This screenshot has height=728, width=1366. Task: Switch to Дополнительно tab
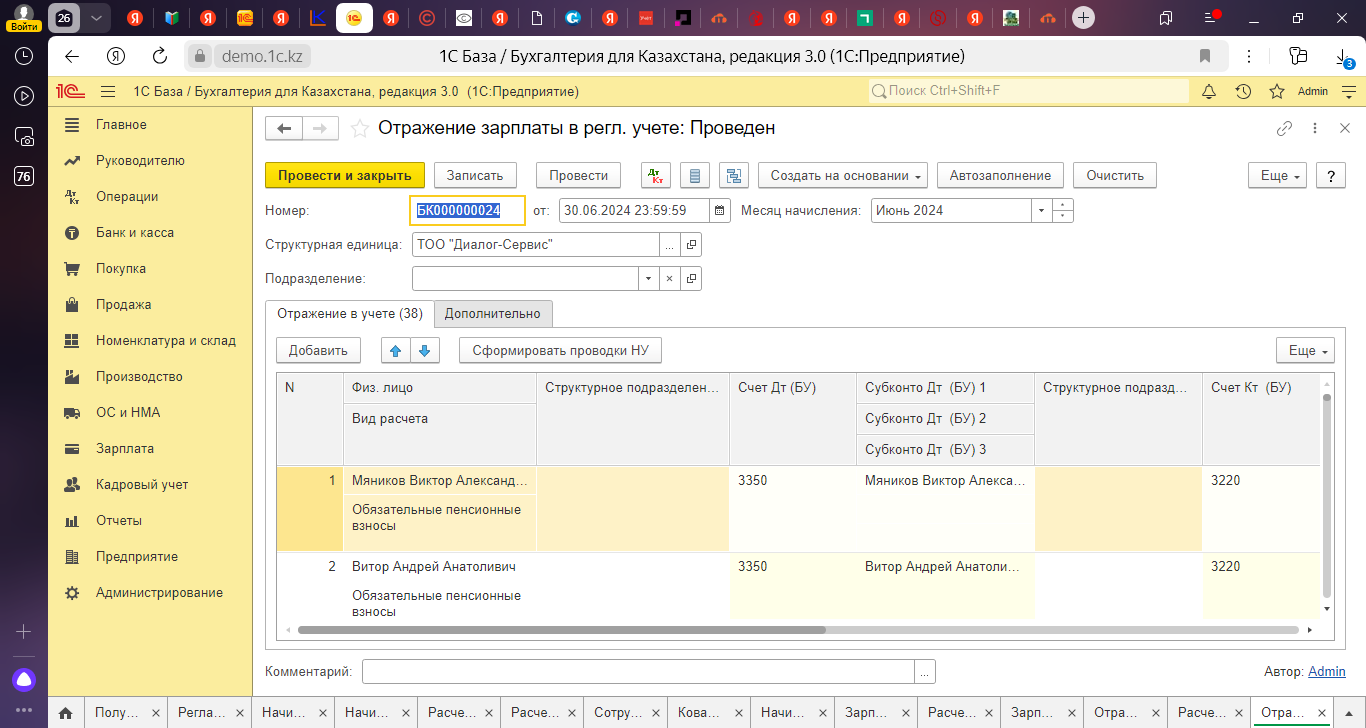[492, 314]
